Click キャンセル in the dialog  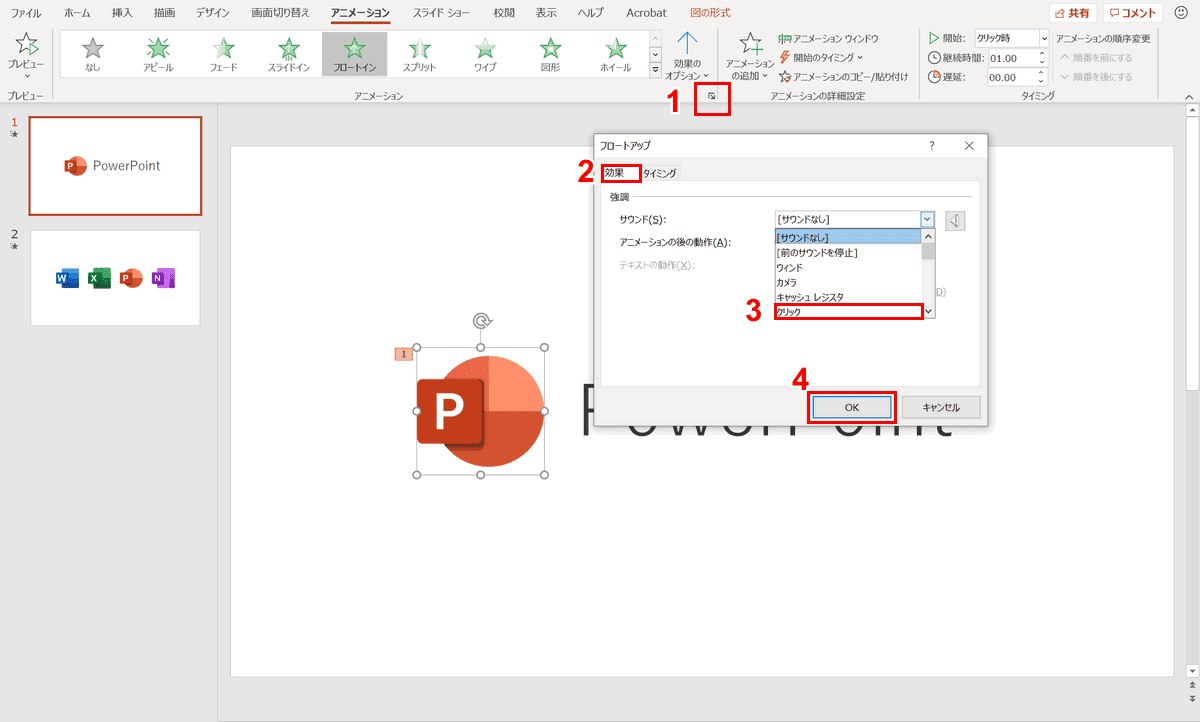[x=941, y=407]
